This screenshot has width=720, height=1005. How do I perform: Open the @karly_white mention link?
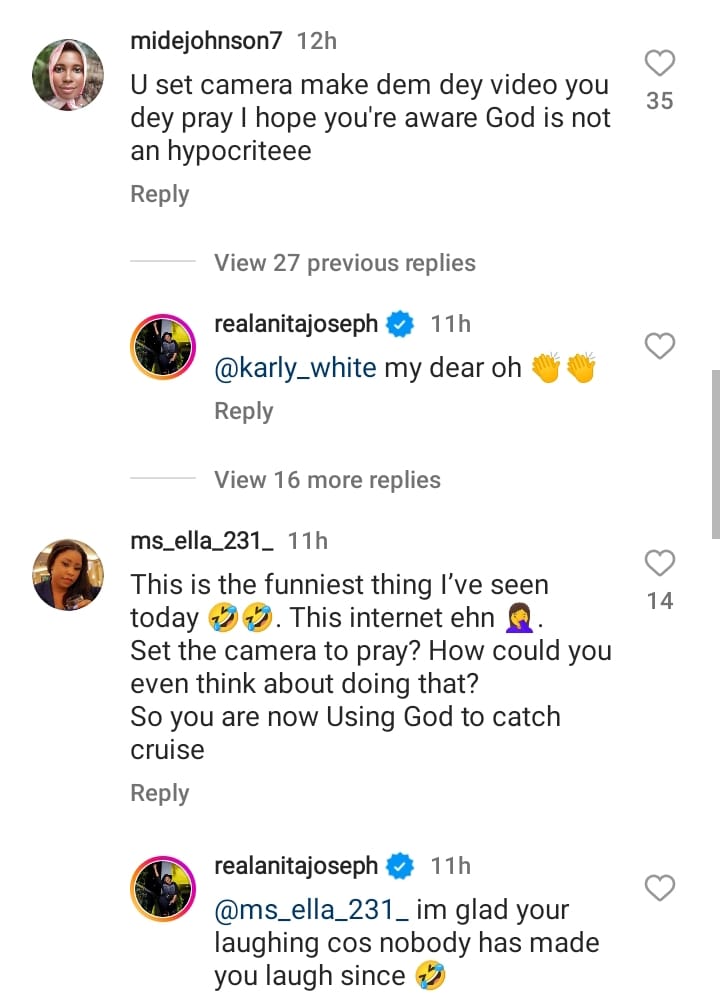tap(295, 369)
